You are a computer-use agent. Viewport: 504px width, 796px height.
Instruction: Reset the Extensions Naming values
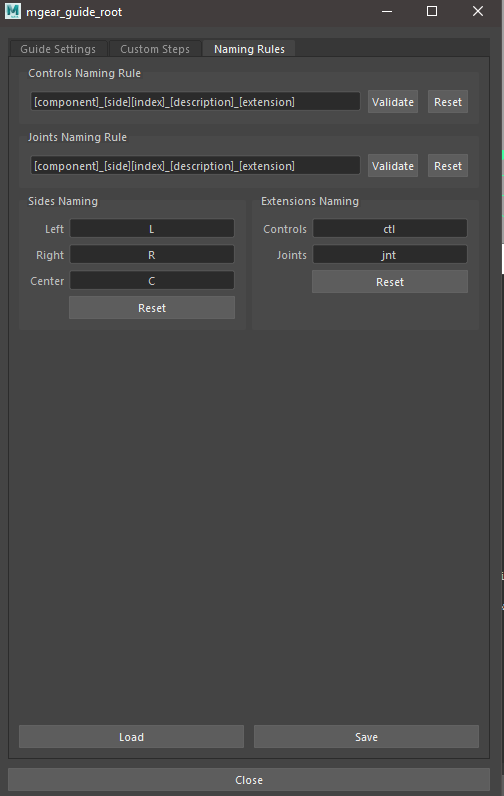click(390, 282)
